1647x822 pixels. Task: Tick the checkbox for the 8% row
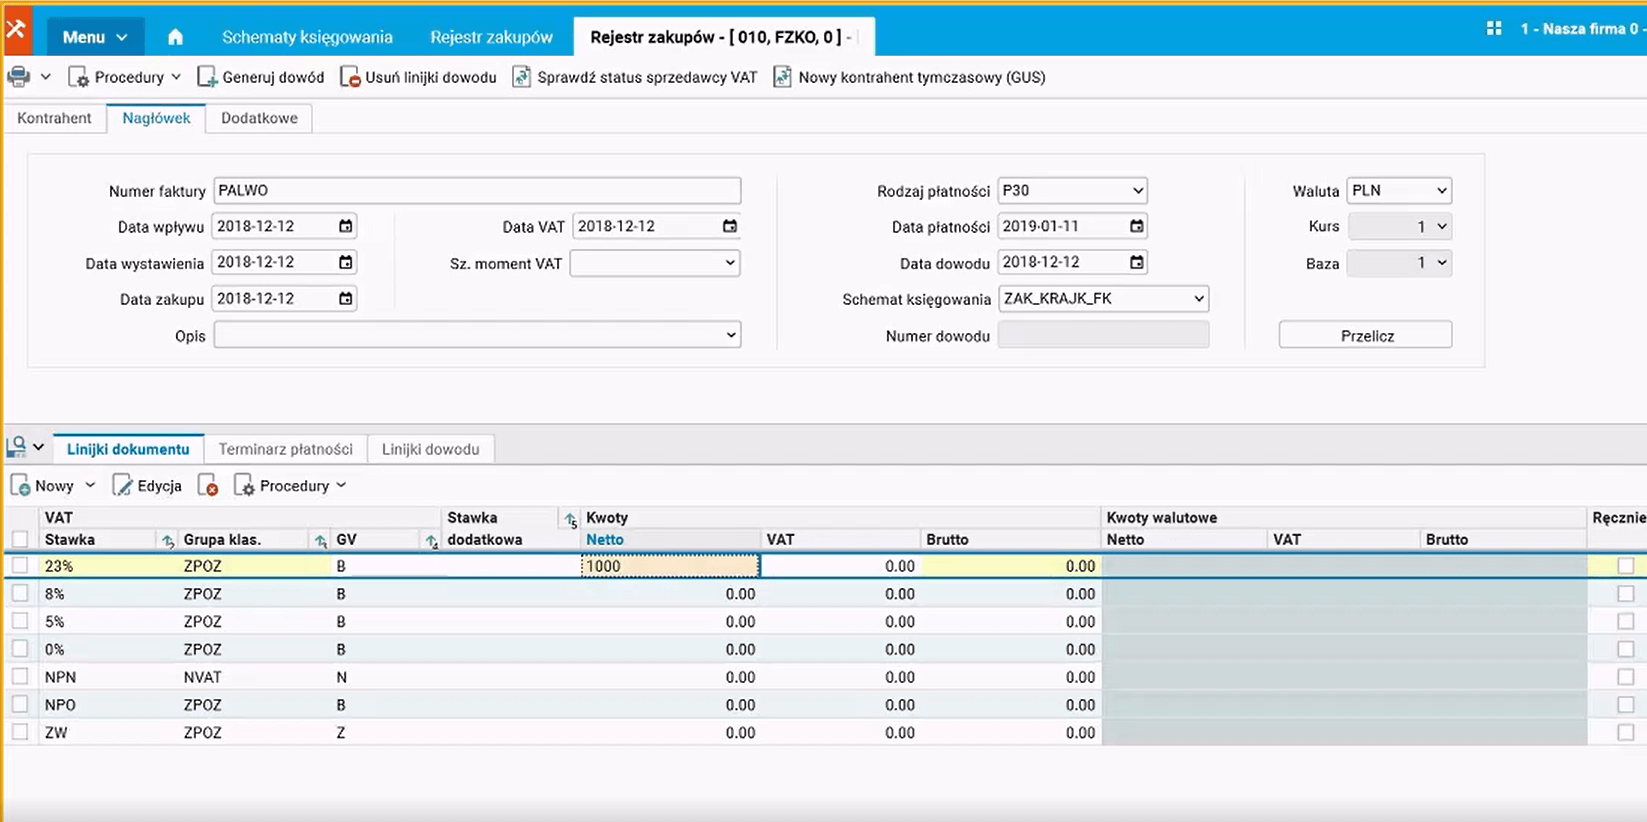20,593
